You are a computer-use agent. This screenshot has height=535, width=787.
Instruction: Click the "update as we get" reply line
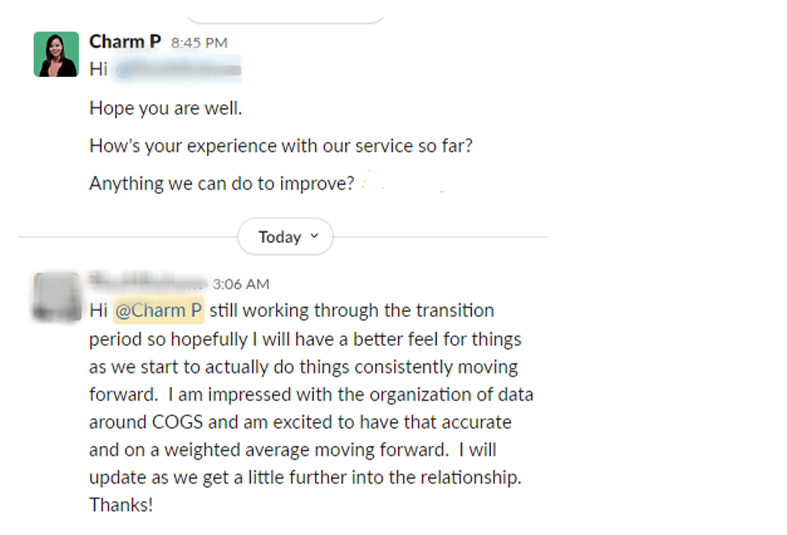(305, 478)
